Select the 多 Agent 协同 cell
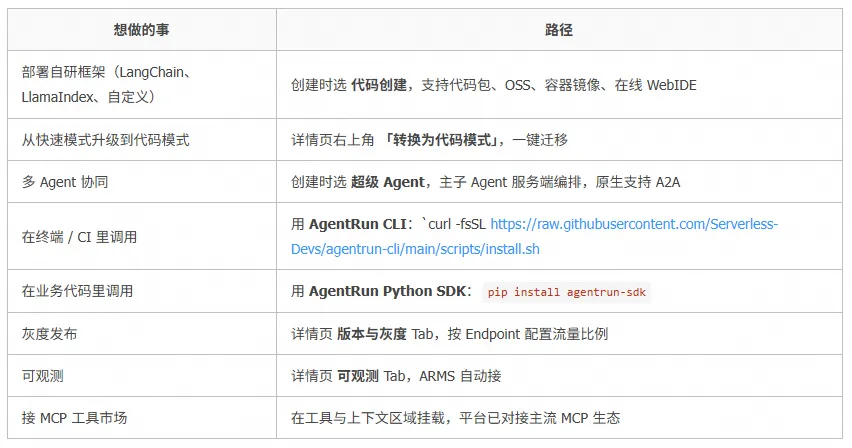The image size is (852, 448). click(142, 182)
